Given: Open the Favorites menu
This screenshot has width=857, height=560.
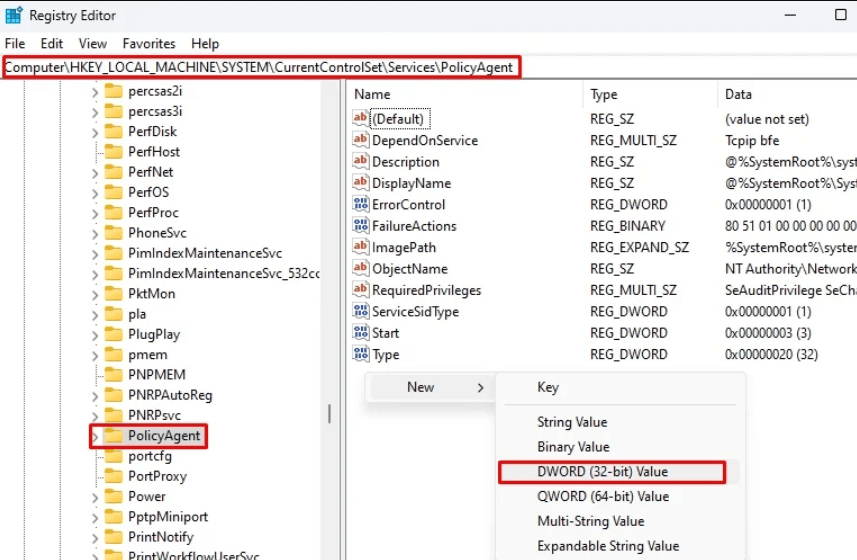Looking at the screenshot, I should pyautogui.click(x=149, y=43).
